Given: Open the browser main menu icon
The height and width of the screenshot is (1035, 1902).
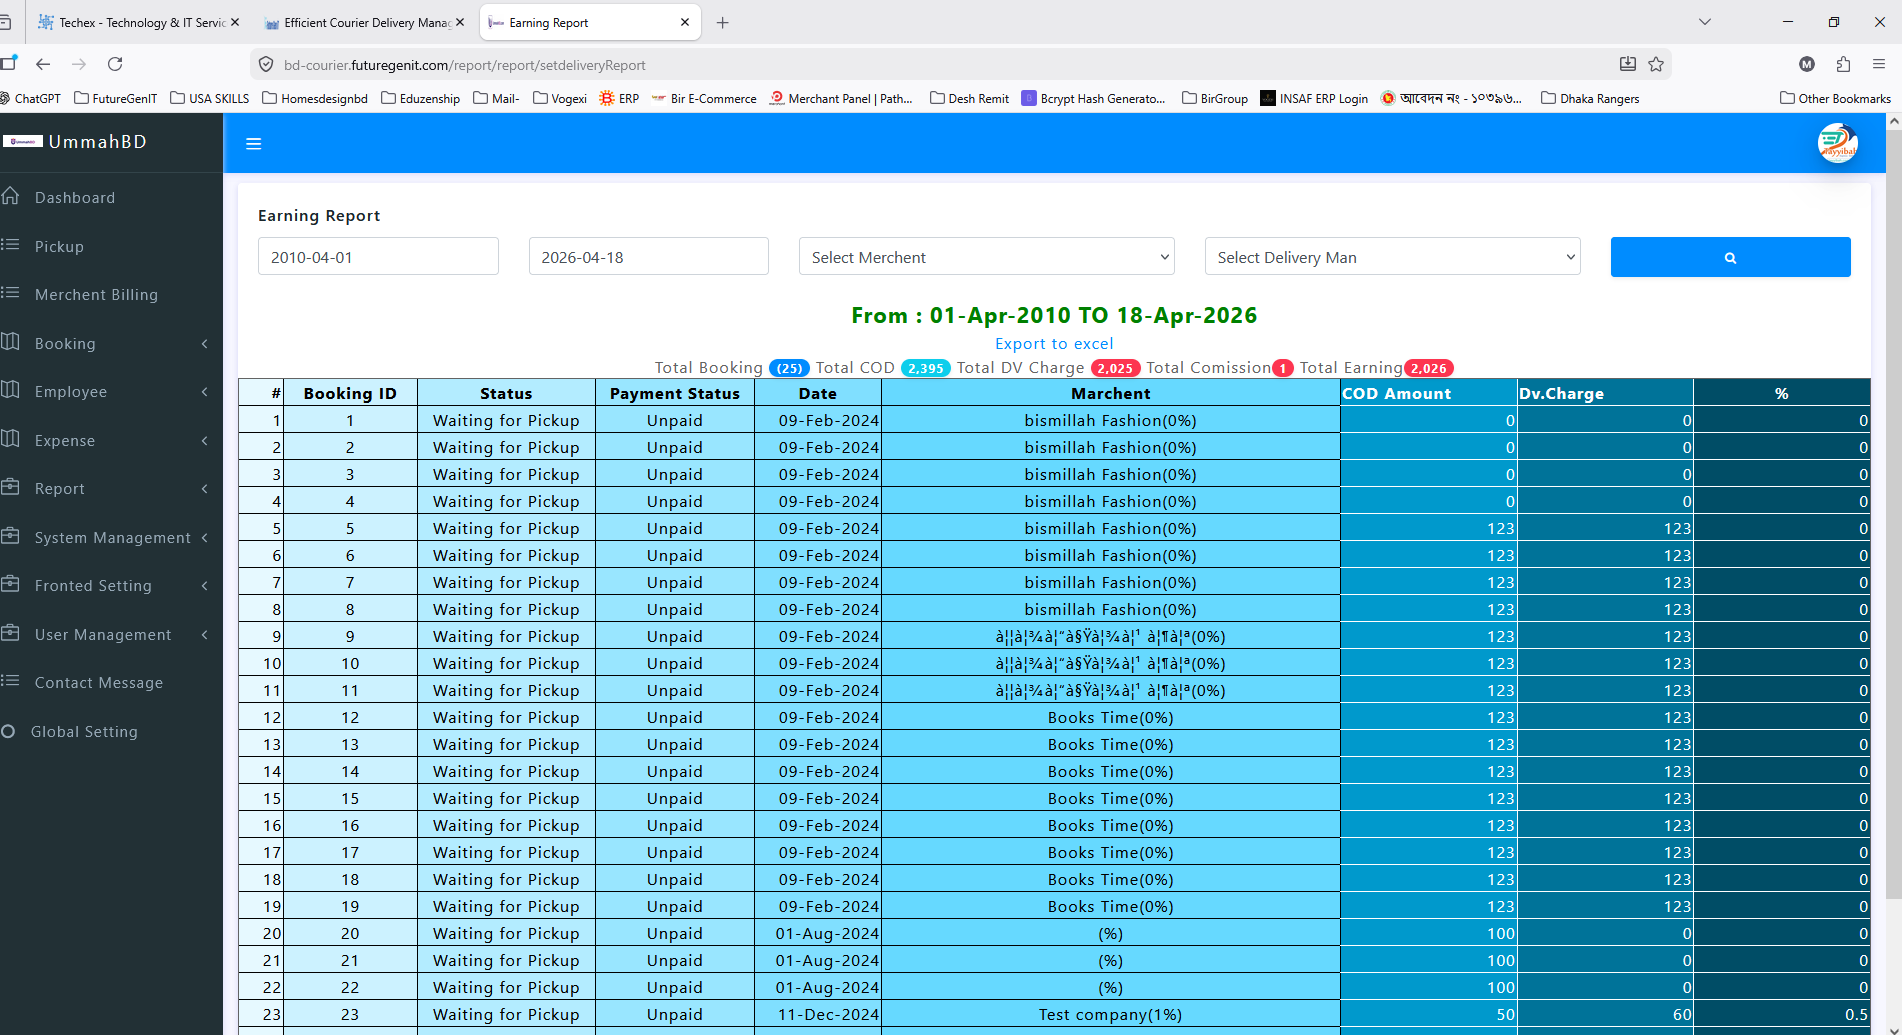Looking at the screenshot, I should pos(1879,64).
